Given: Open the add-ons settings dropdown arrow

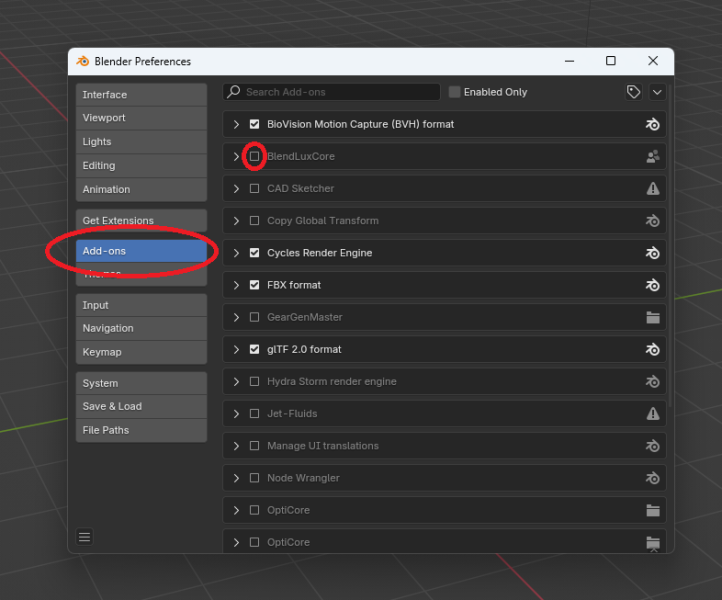Looking at the screenshot, I should point(657,92).
